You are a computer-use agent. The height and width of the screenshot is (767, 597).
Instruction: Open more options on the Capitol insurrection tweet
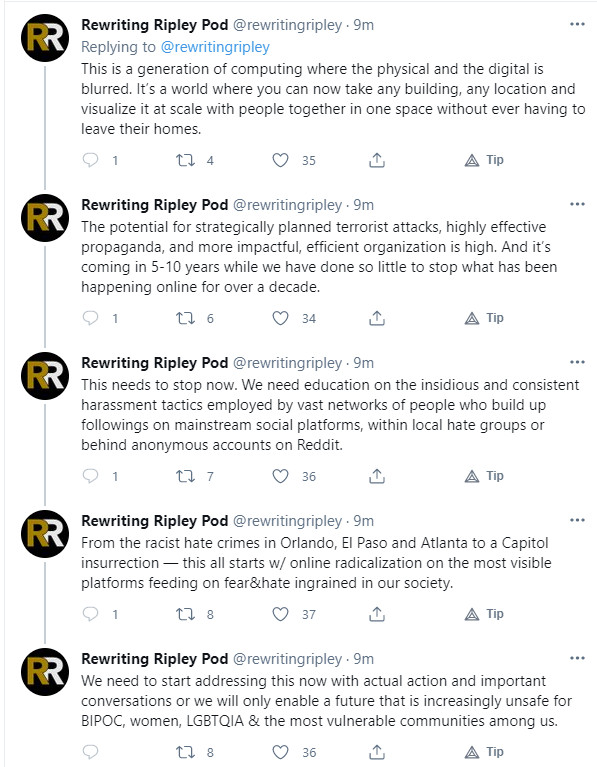[x=577, y=520]
